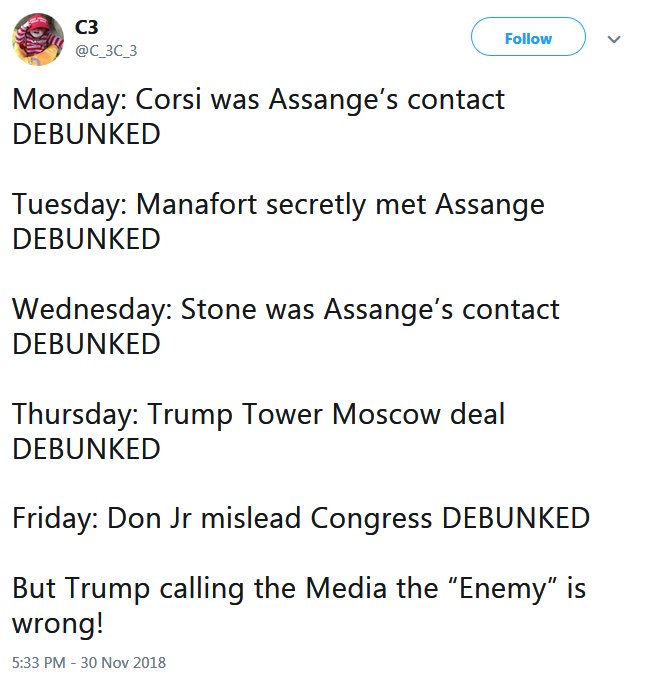This screenshot has width=651, height=684.
Task: Click DEBUNKED below the Tuesday line
Action: point(86,240)
